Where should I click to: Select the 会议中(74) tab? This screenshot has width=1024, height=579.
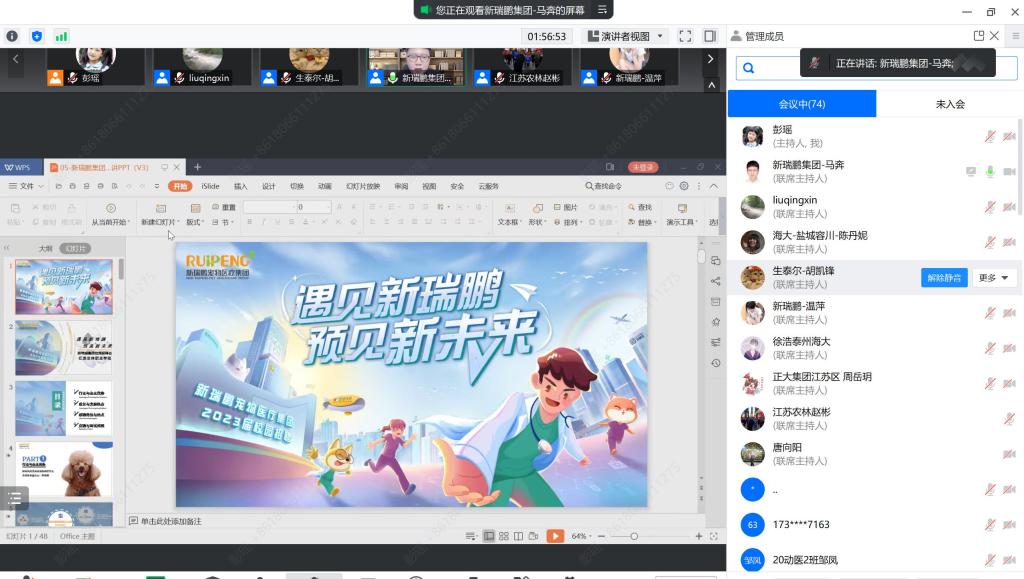tap(801, 104)
